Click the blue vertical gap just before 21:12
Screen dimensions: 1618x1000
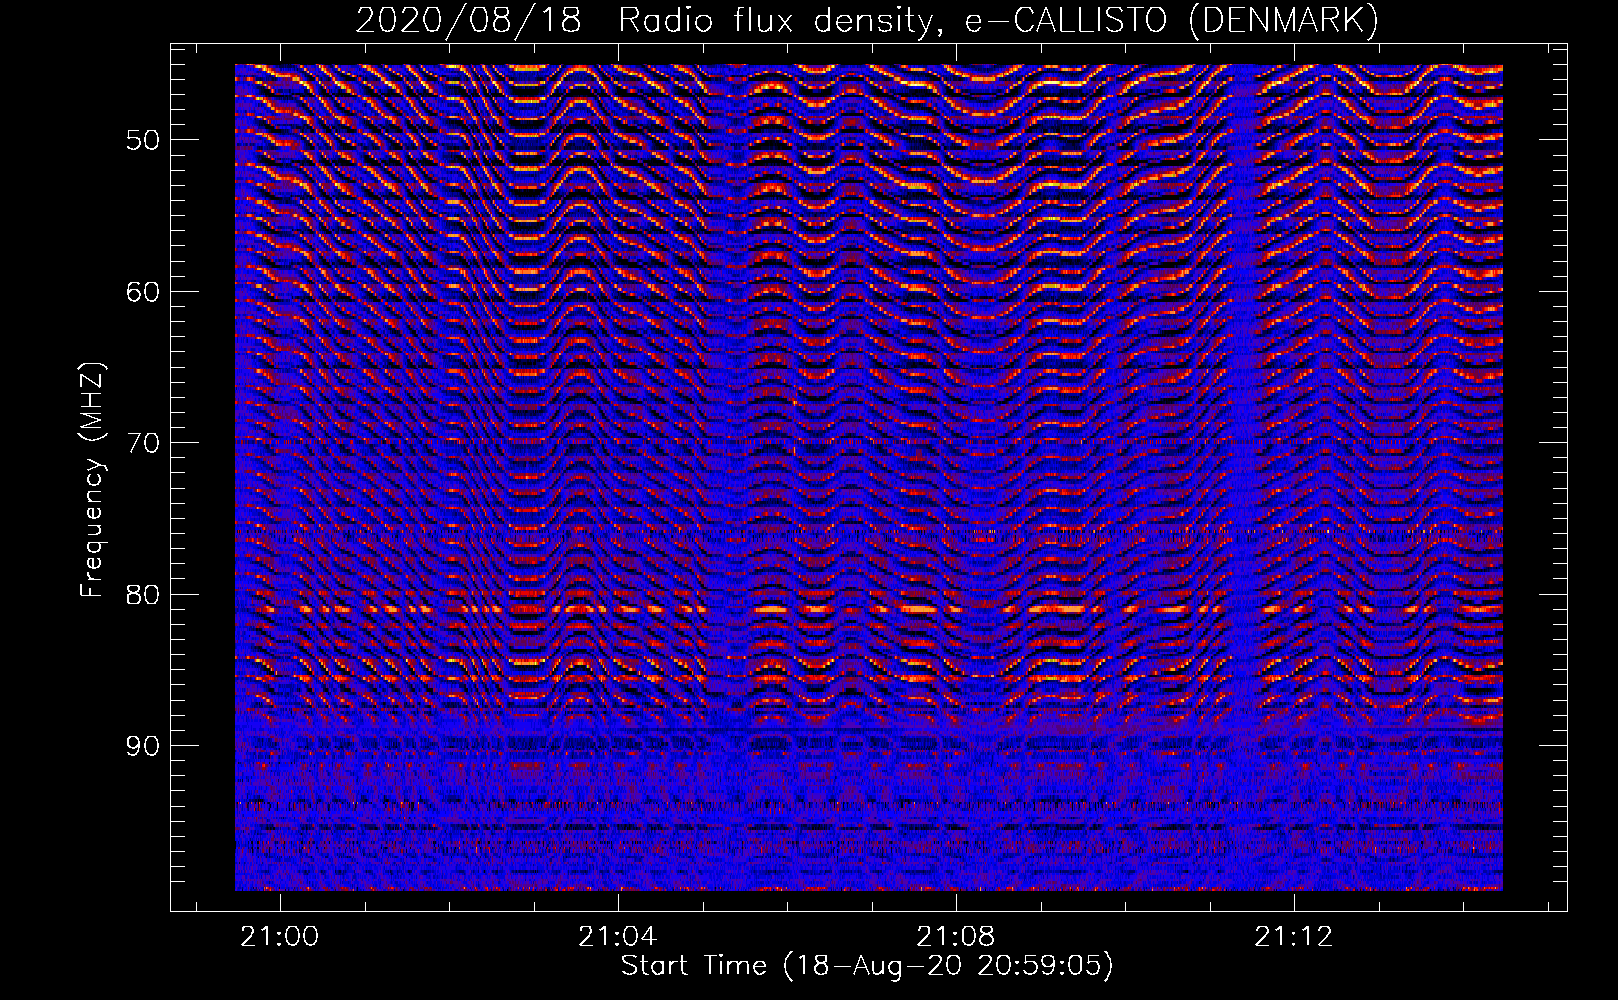pyautogui.click(x=1243, y=477)
